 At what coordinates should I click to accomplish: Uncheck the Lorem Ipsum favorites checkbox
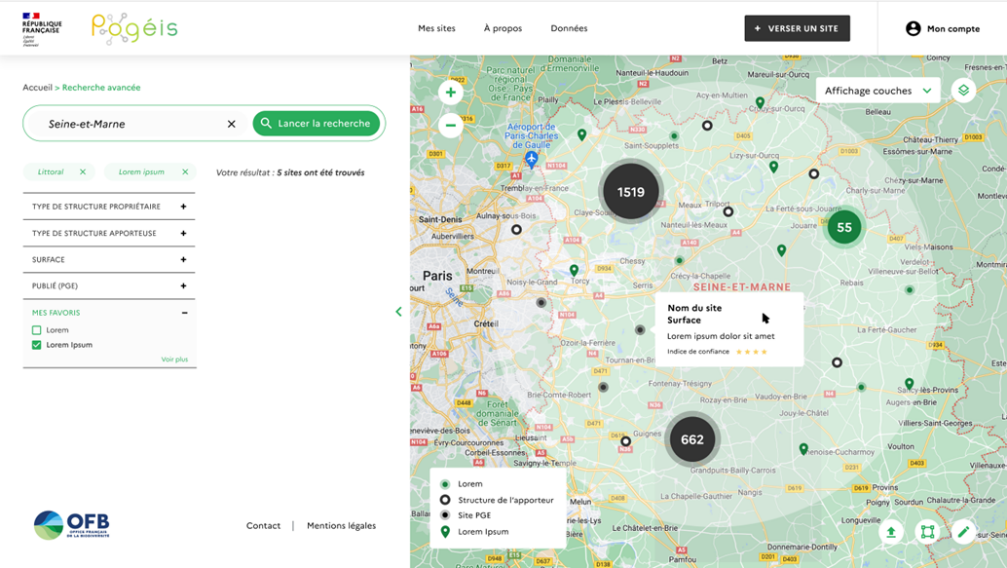coord(37,345)
